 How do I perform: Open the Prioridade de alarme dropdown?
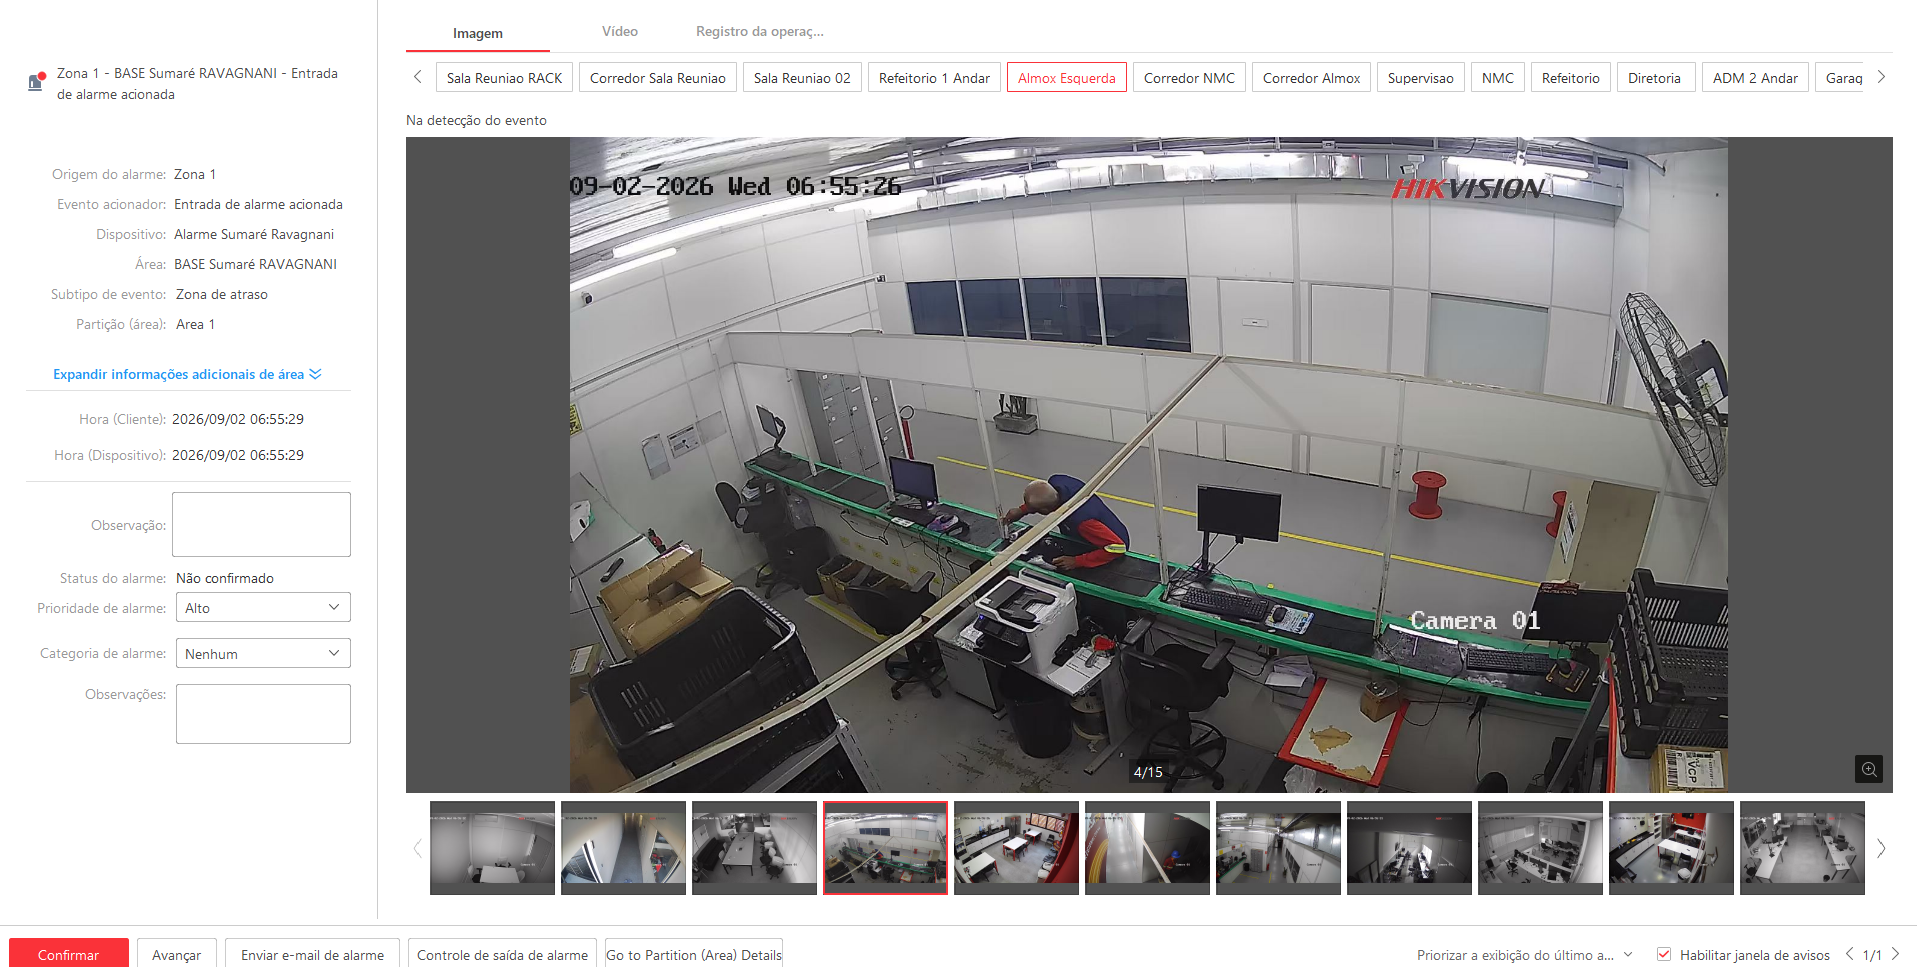263,607
